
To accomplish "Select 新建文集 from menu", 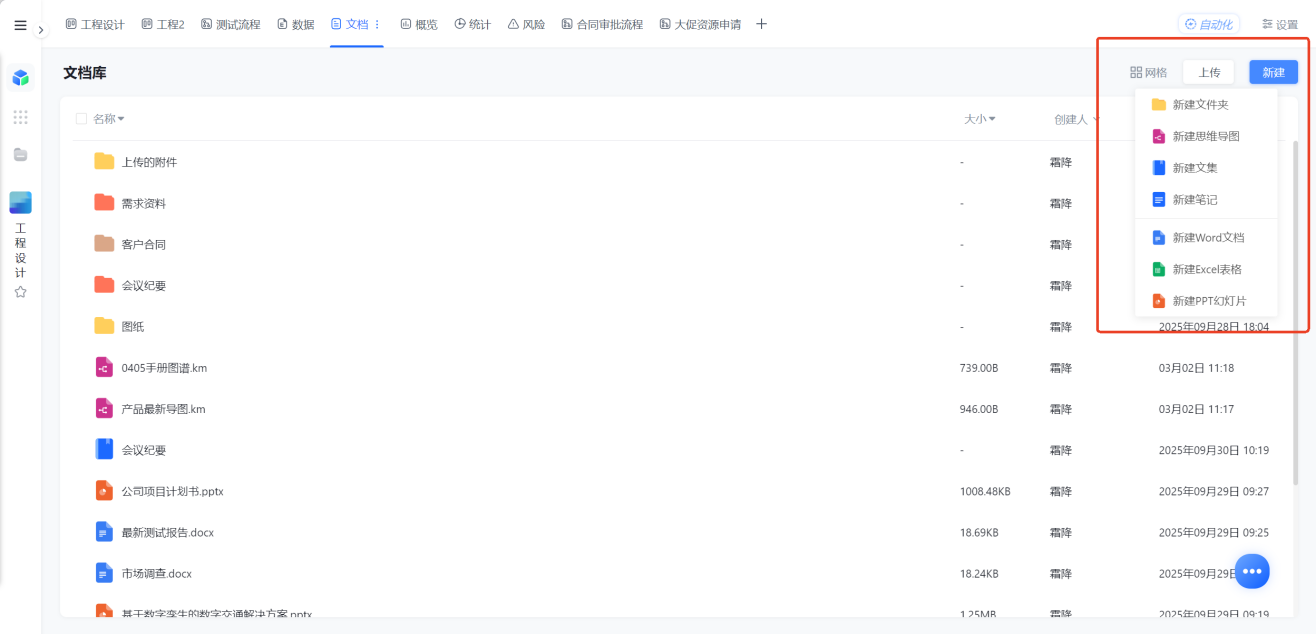I will [x=1206, y=168].
